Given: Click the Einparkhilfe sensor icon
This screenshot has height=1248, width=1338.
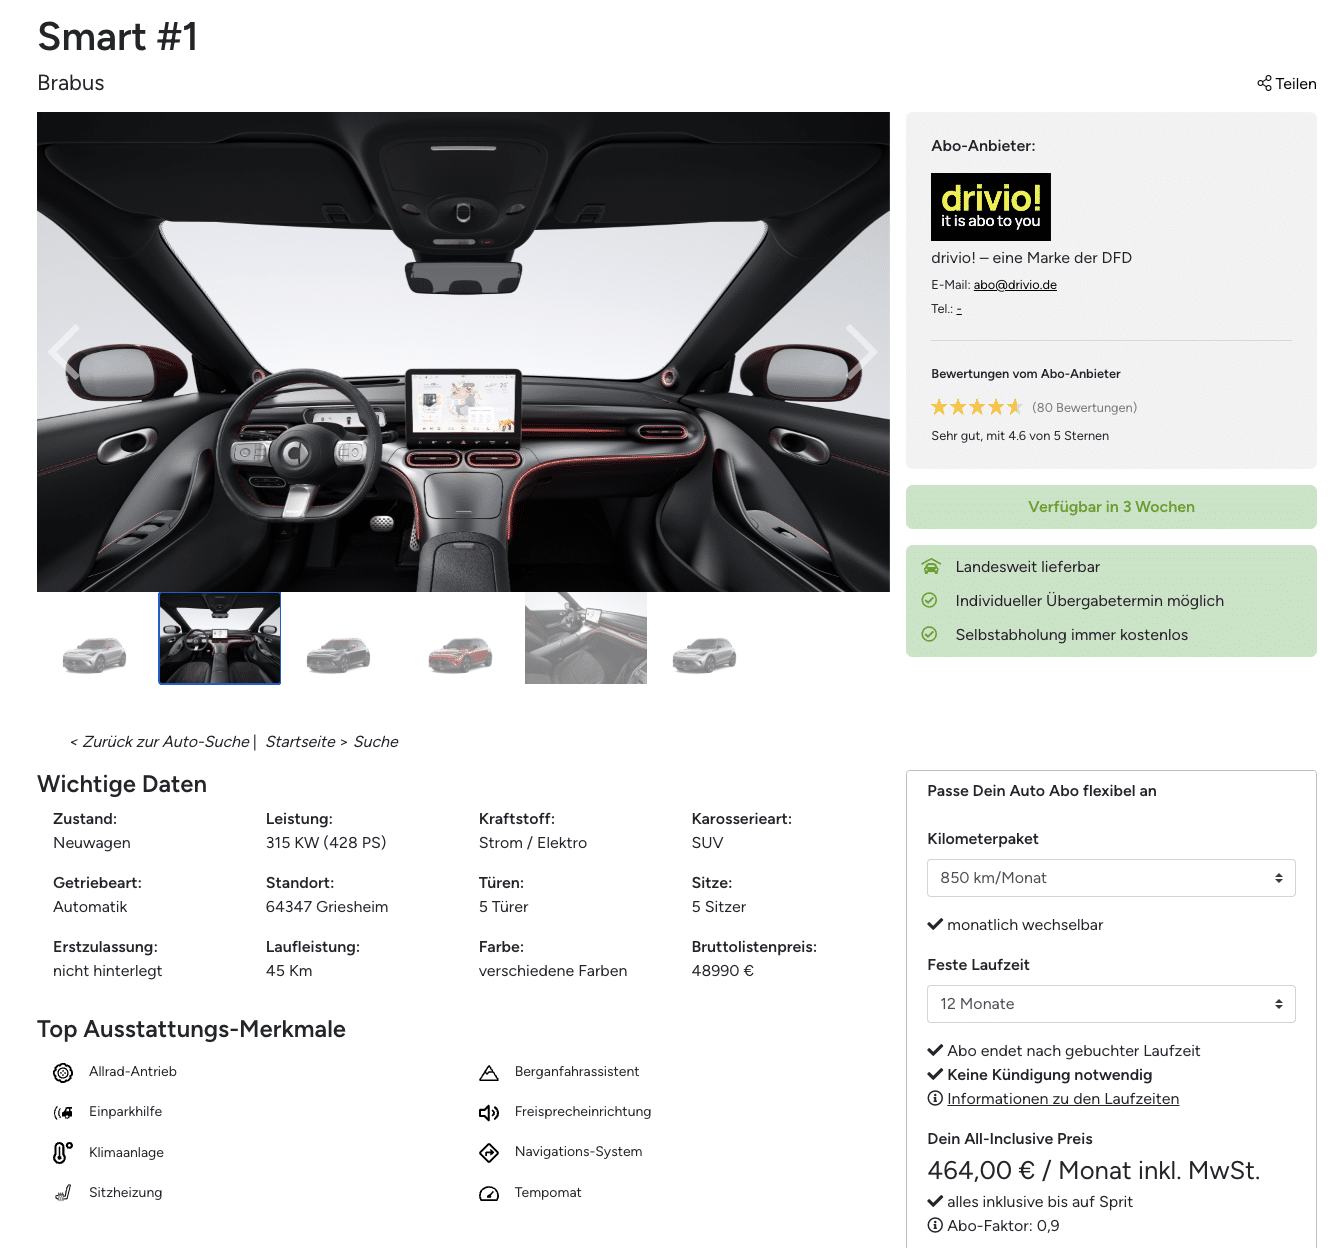Looking at the screenshot, I should (x=63, y=1112).
